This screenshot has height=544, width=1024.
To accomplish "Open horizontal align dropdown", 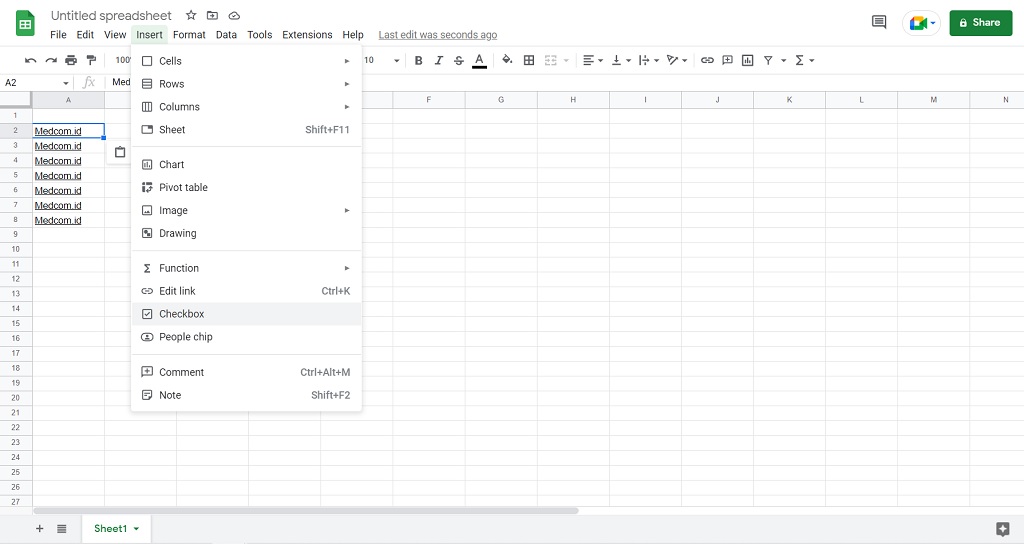I will [593, 60].
